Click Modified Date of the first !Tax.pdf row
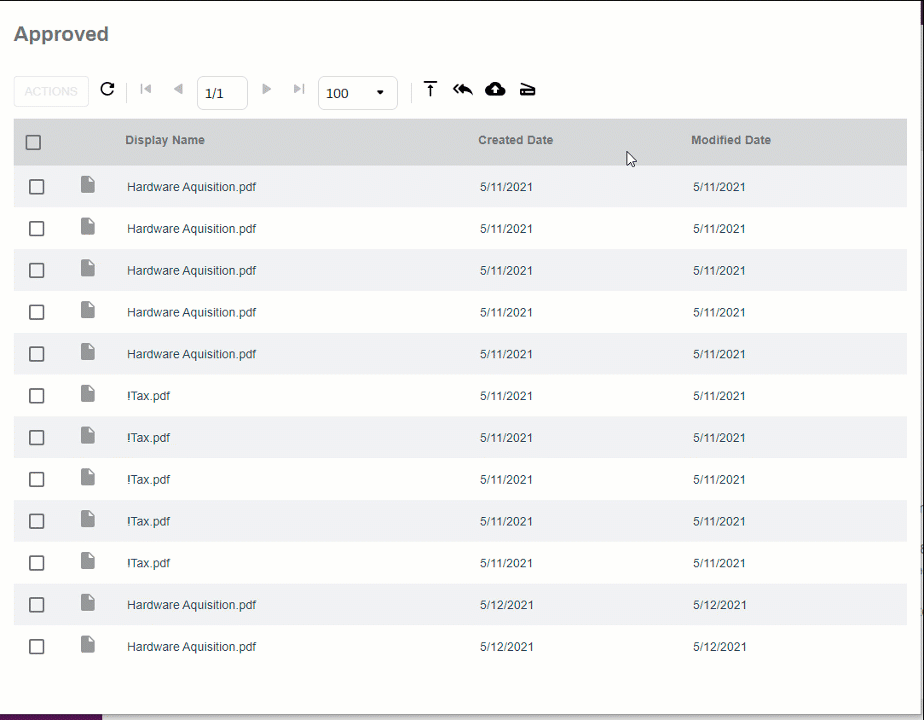The width and height of the screenshot is (924, 720). [x=719, y=396]
